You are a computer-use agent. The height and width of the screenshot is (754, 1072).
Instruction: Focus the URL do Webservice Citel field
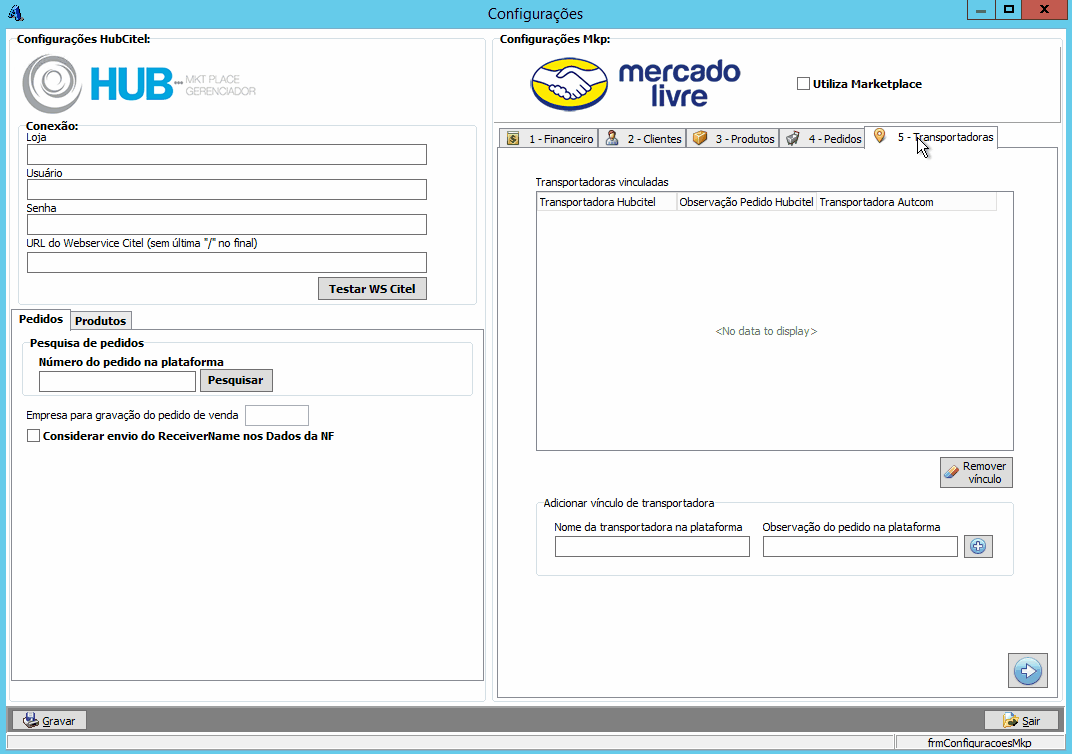[x=227, y=262]
